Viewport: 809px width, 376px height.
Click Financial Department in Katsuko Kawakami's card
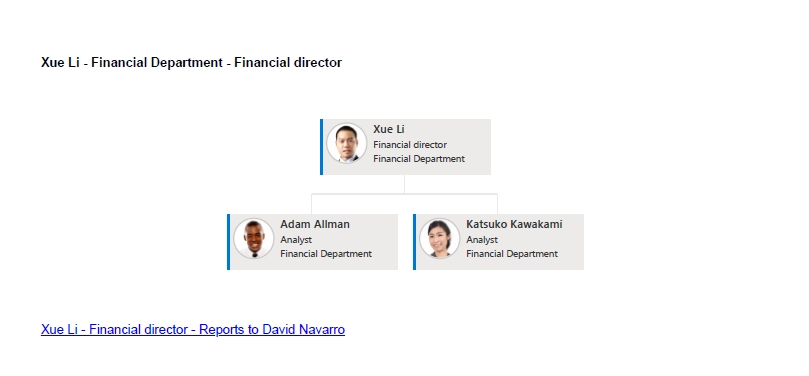(x=512, y=254)
